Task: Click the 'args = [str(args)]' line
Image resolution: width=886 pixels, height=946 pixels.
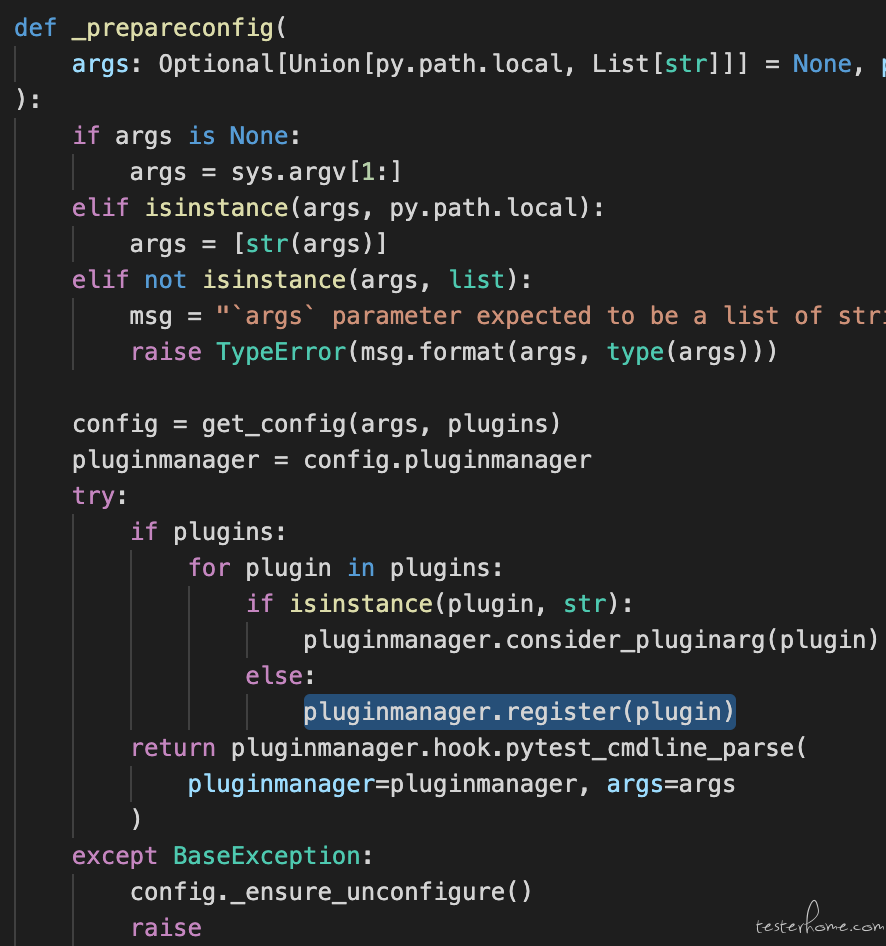Action: click(258, 244)
